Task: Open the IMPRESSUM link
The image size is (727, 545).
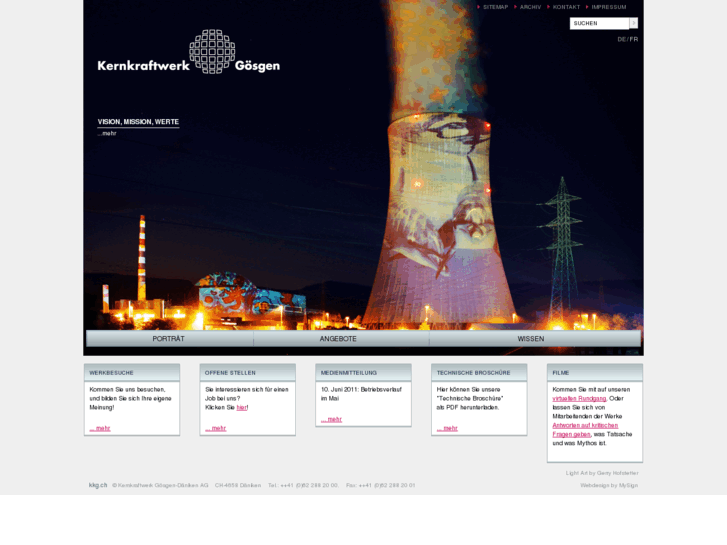Action: [608, 7]
